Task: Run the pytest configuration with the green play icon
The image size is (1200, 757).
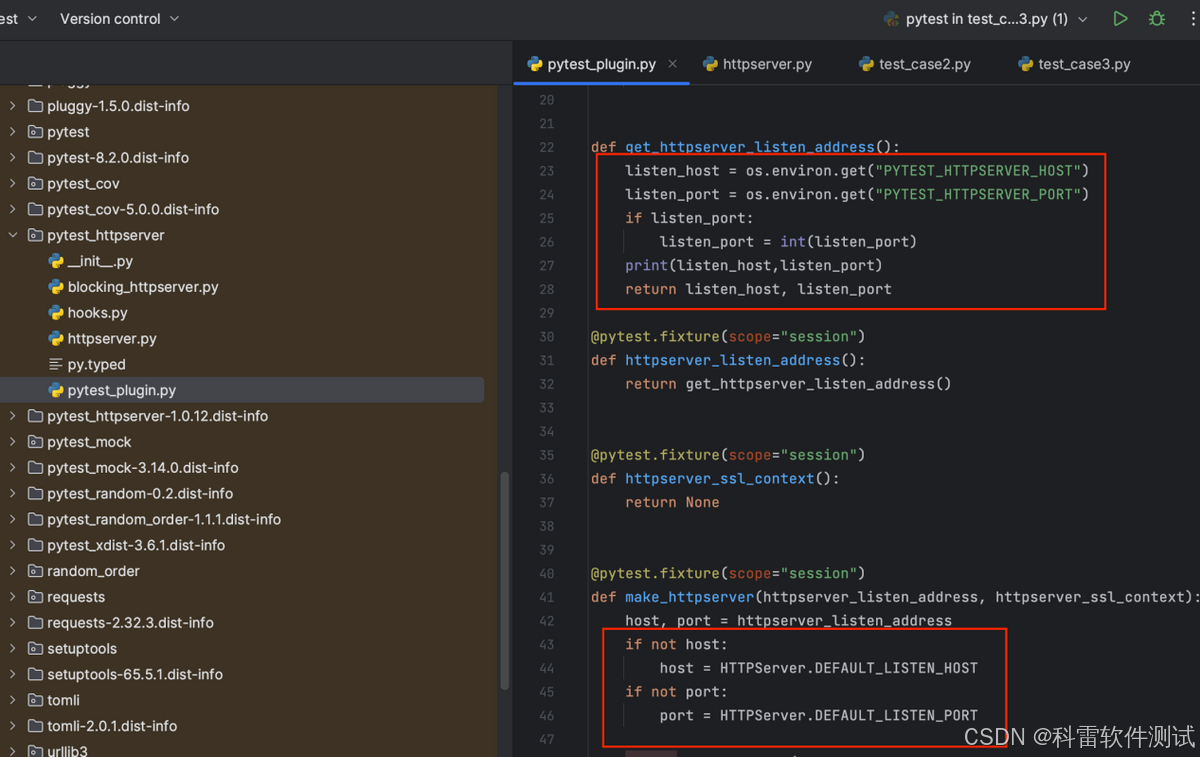Action: click(x=1120, y=19)
